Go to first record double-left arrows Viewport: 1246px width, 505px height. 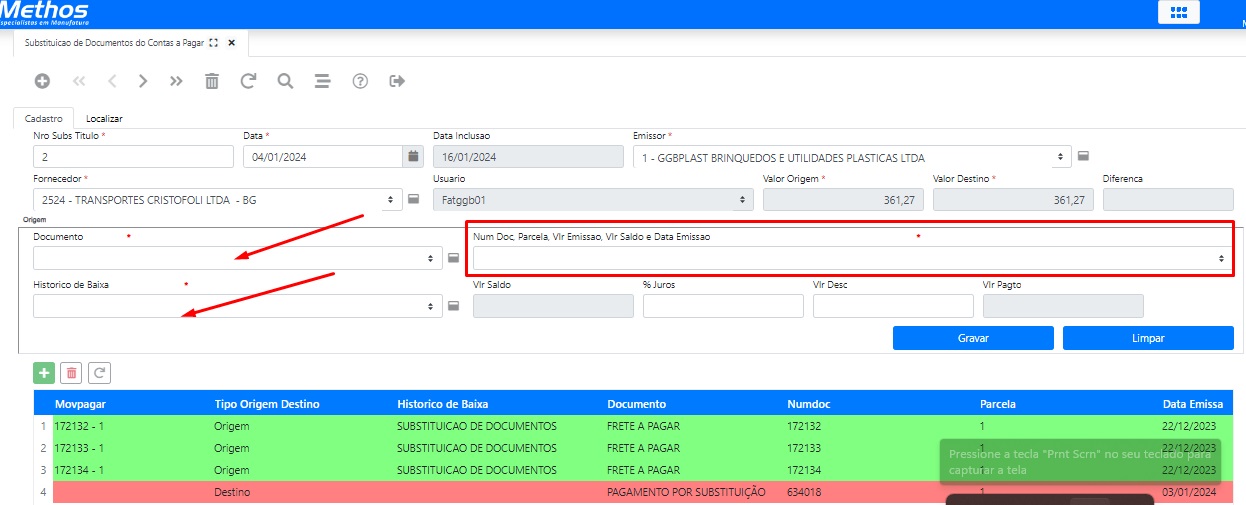79,81
